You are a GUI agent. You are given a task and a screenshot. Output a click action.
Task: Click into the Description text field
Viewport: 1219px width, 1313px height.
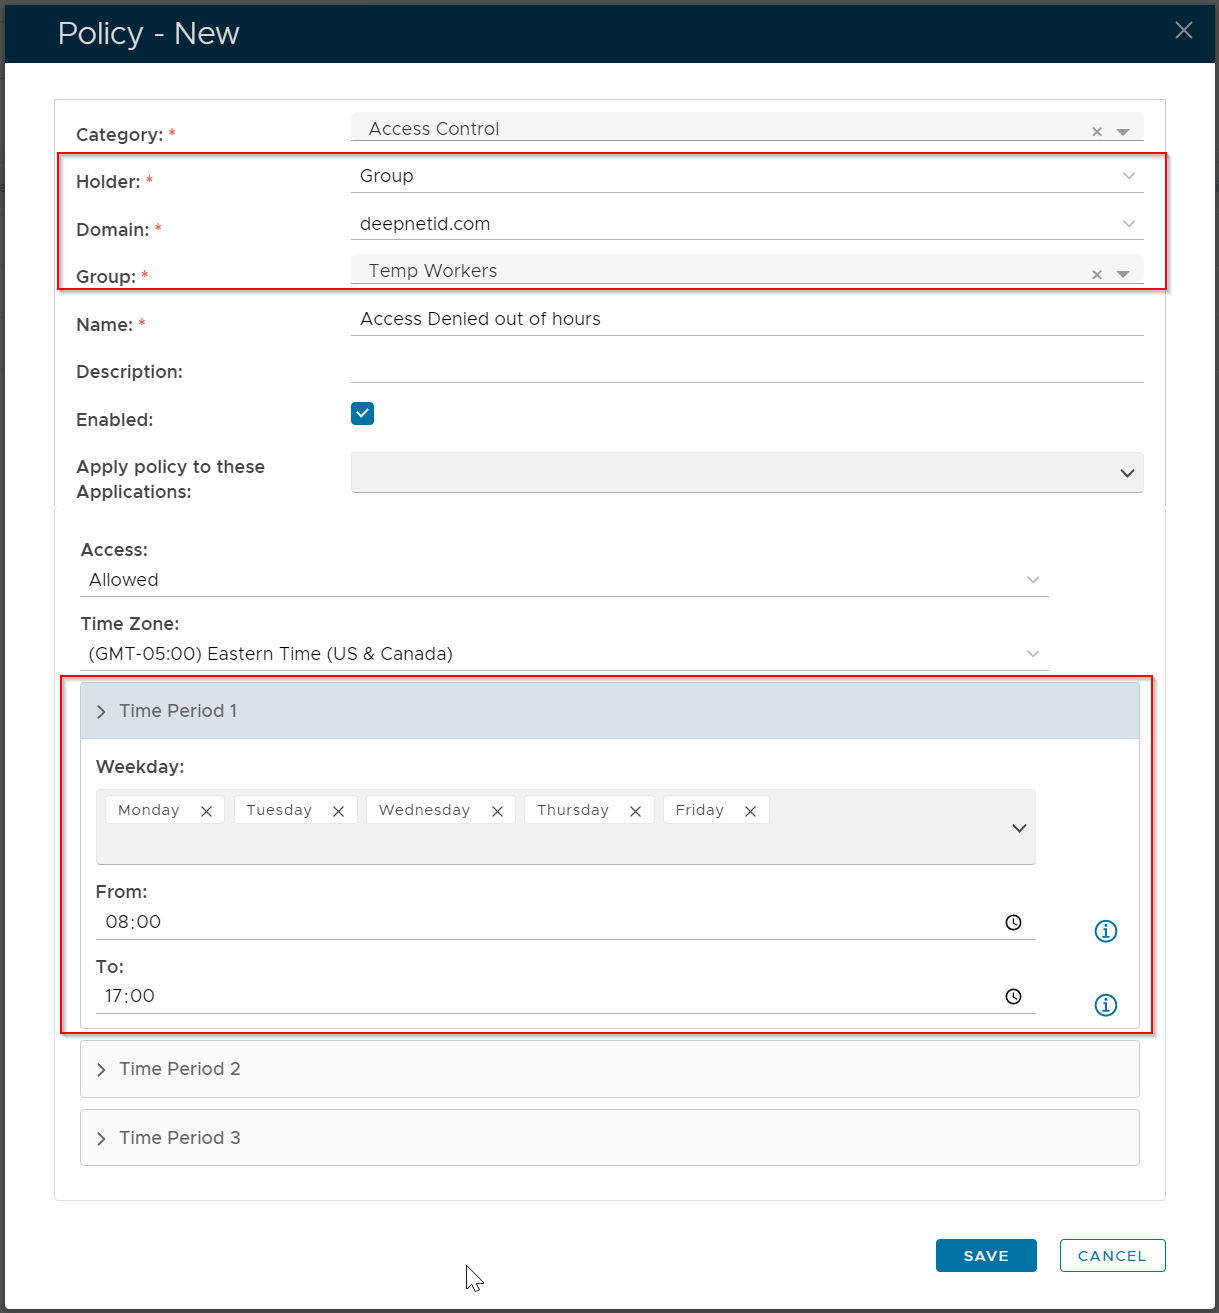tap(746, 368)
